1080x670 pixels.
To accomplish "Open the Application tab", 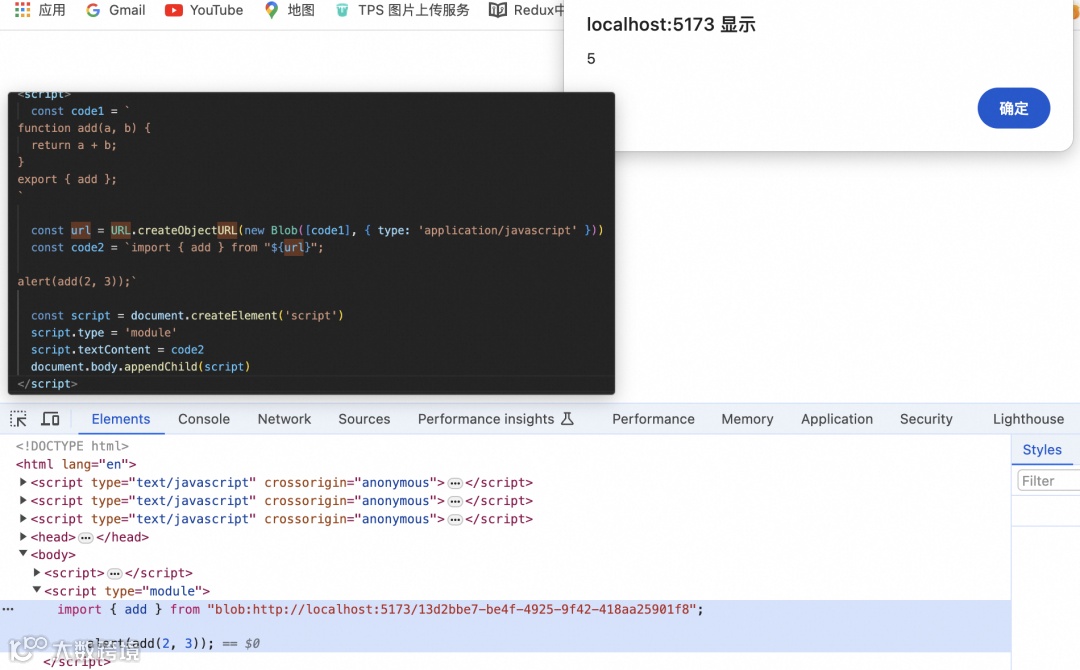I will pos(836,419).
